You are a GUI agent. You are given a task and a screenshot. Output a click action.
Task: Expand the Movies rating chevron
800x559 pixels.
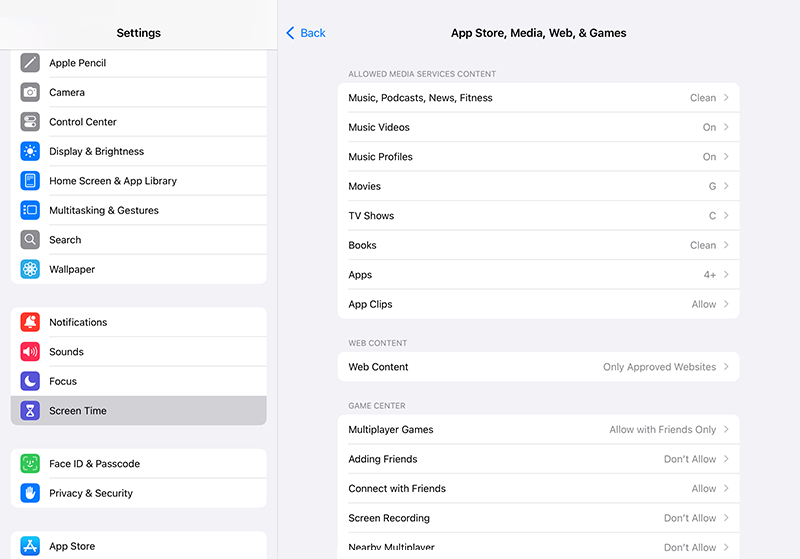pyautogui.click(x=725, y=186)
